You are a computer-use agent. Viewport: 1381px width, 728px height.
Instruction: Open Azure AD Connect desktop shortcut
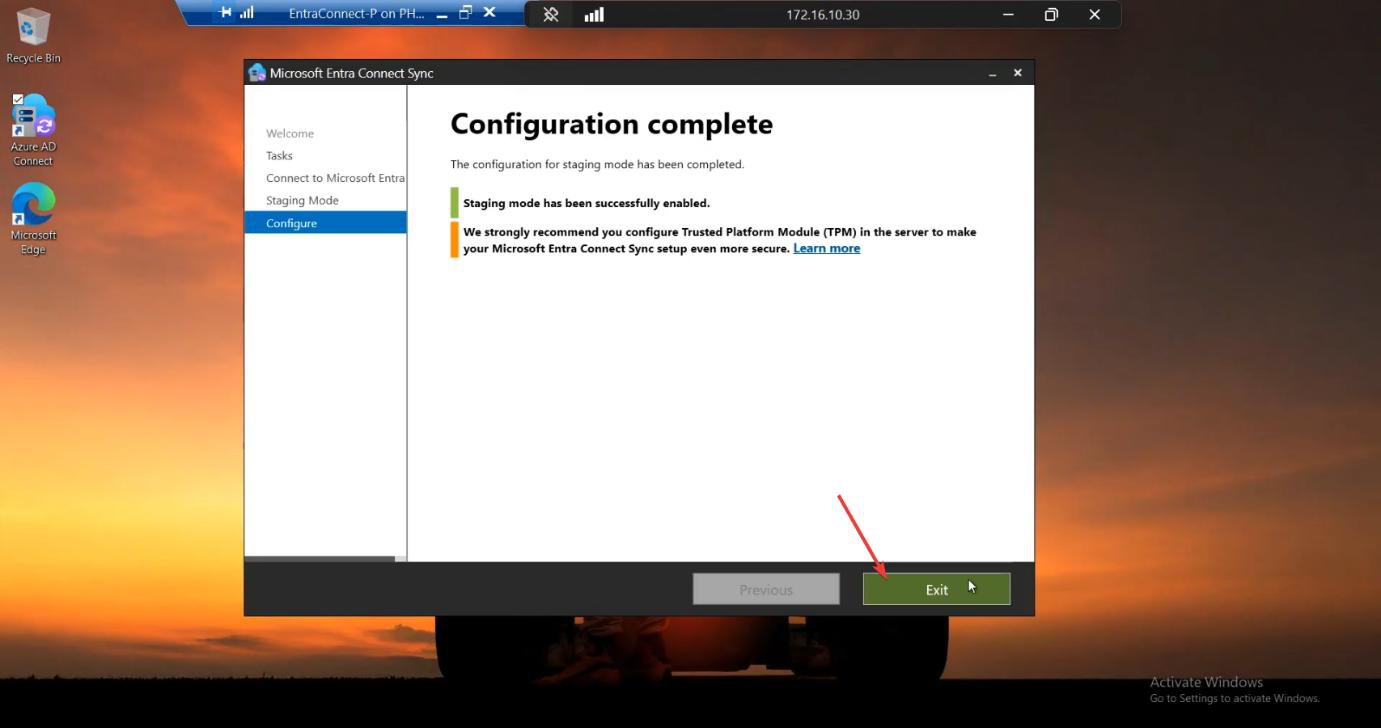coord(33,130)
